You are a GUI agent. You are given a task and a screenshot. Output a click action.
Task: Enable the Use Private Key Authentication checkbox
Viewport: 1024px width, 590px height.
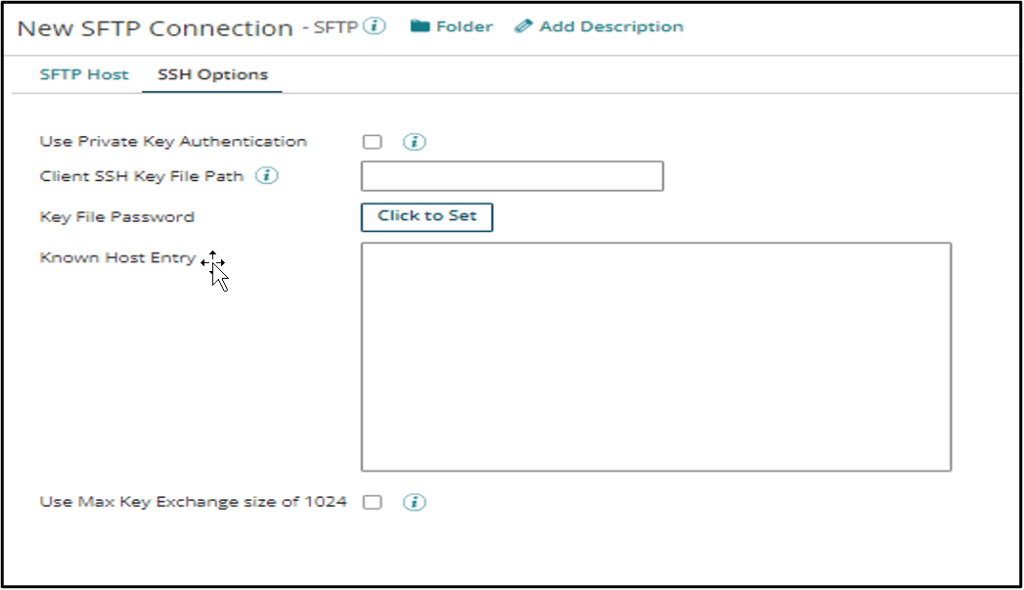pos(372,142)
